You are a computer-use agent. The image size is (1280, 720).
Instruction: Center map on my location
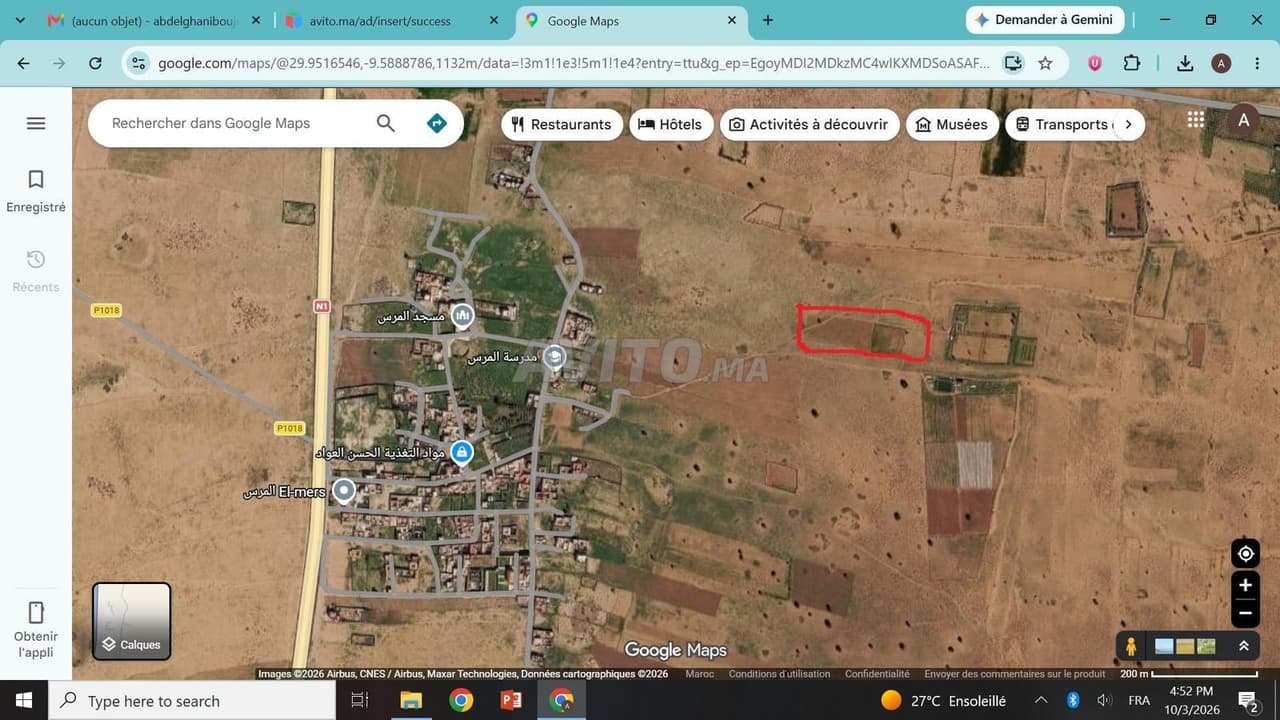pos(1245,553)
